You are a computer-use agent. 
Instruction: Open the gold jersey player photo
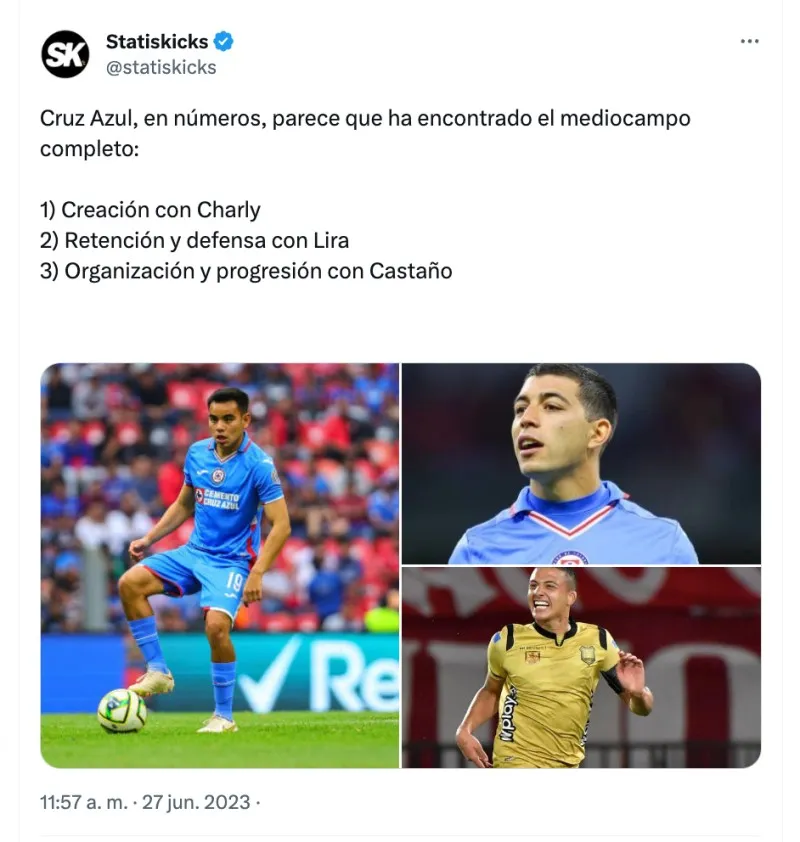click(581, 667)
